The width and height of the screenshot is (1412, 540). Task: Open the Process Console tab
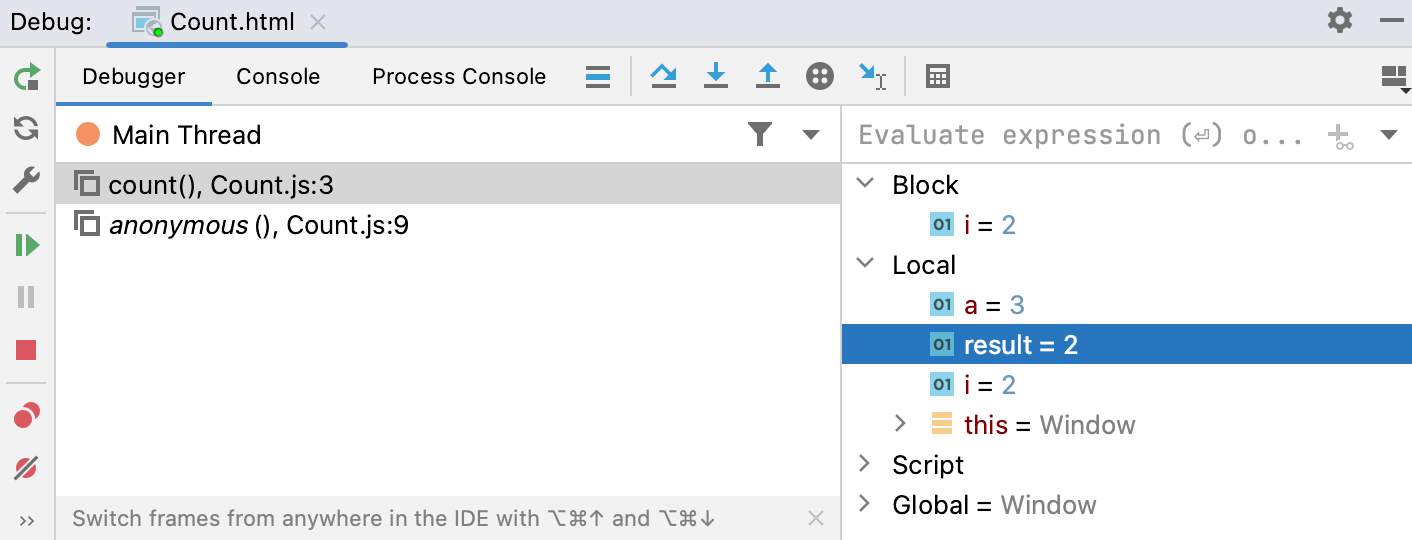(459, 77)
